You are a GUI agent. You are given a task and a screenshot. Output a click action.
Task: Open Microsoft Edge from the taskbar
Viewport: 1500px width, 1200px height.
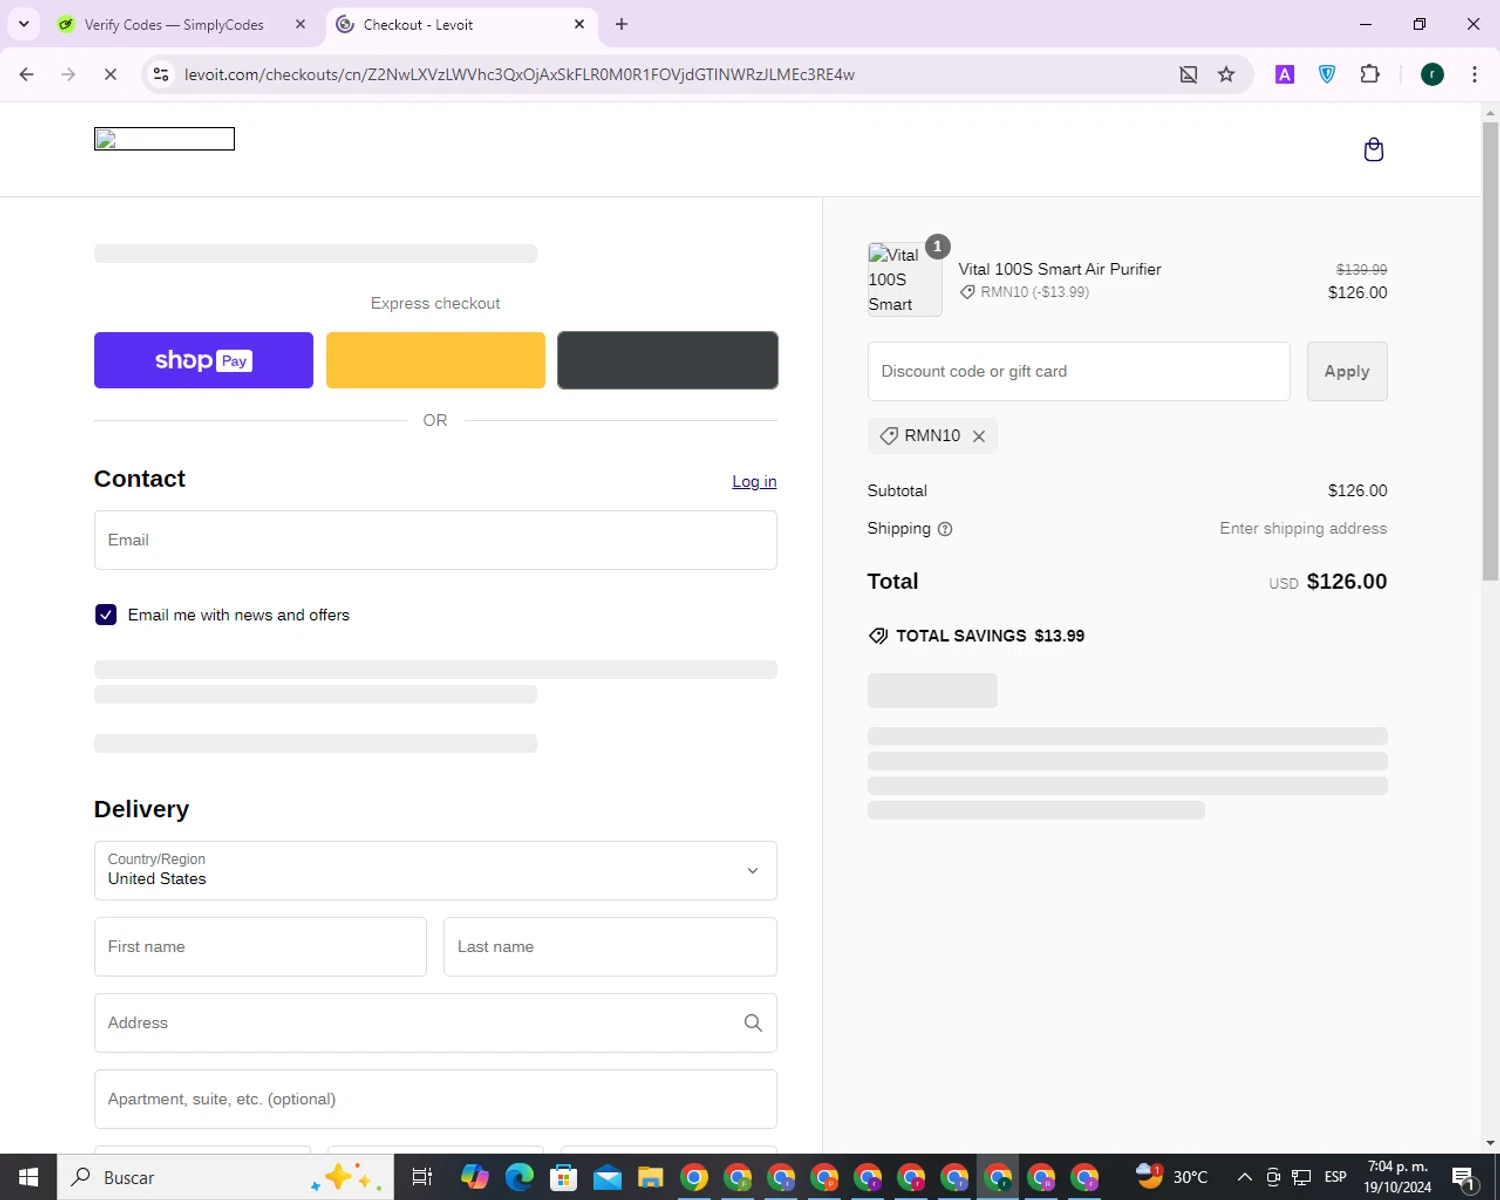pyautogui.click(x=519, y=1177)
